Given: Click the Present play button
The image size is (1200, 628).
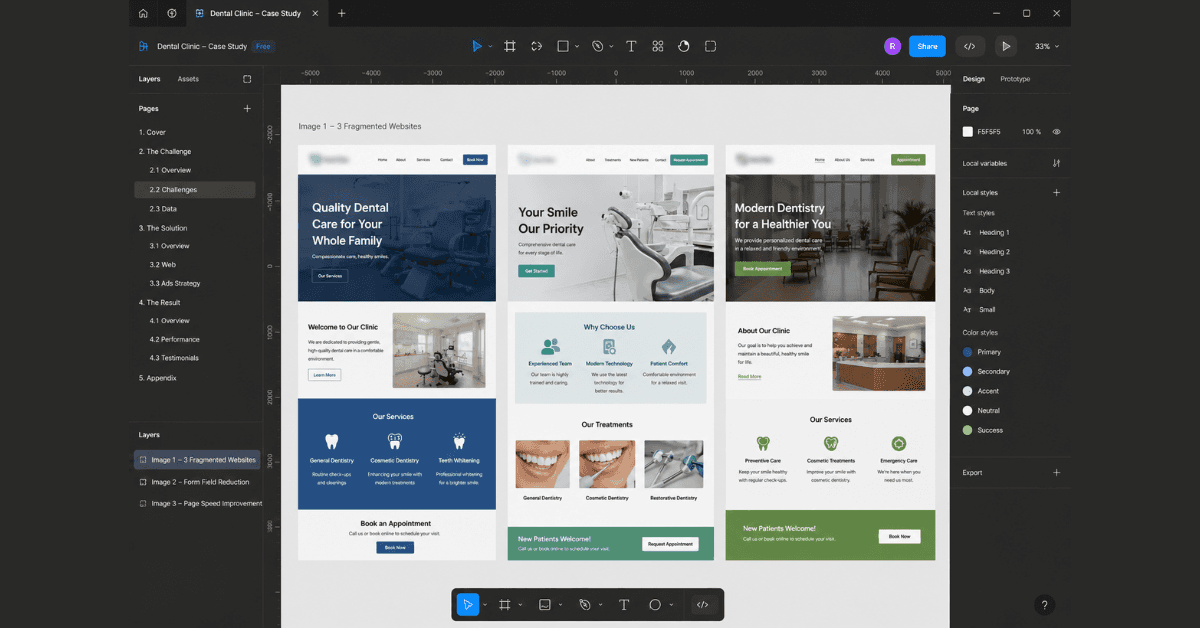Looking at the screenshot, I should click(x=1006, y=46).
